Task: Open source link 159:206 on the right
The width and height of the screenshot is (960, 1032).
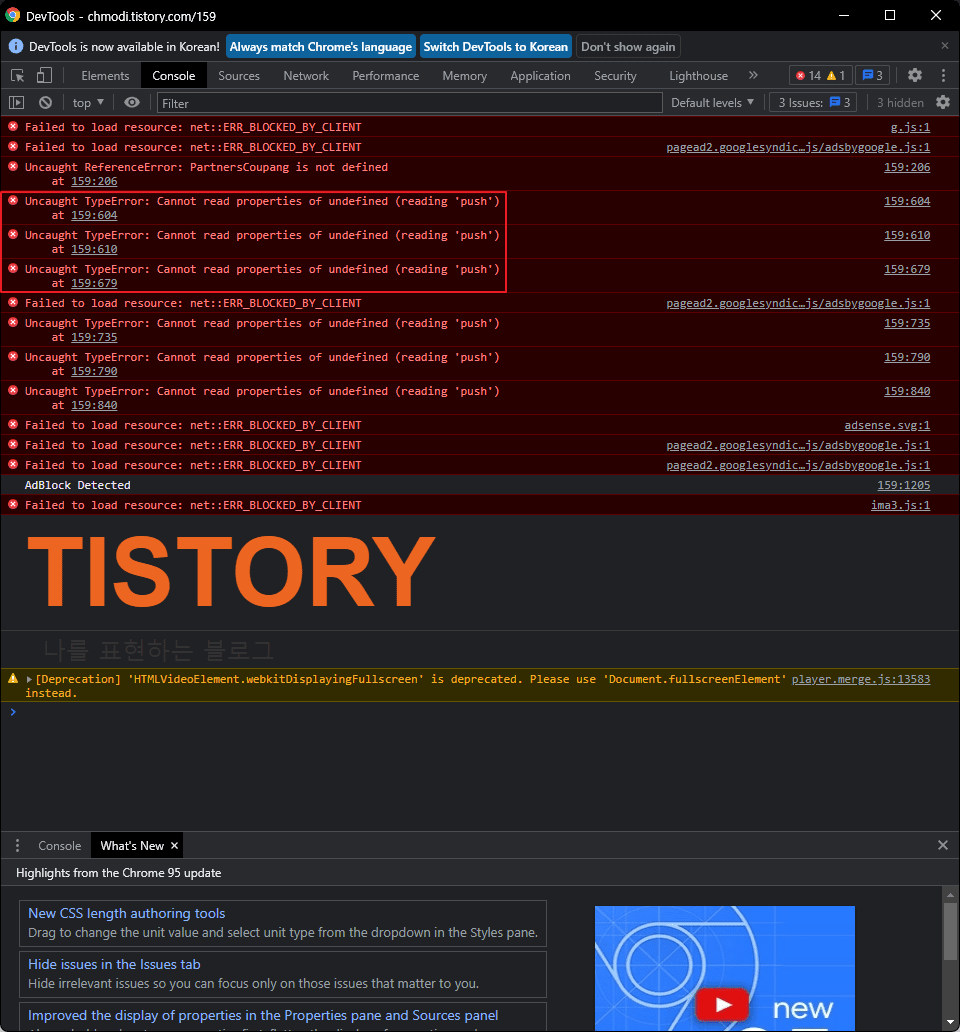Action: (x=907, y=167)
